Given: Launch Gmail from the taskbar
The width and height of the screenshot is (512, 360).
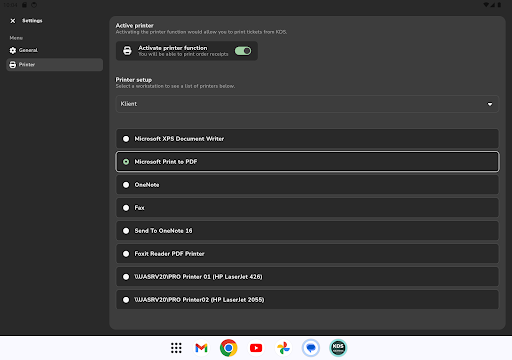Looking at the screenshot, I should tap(201, 348).
